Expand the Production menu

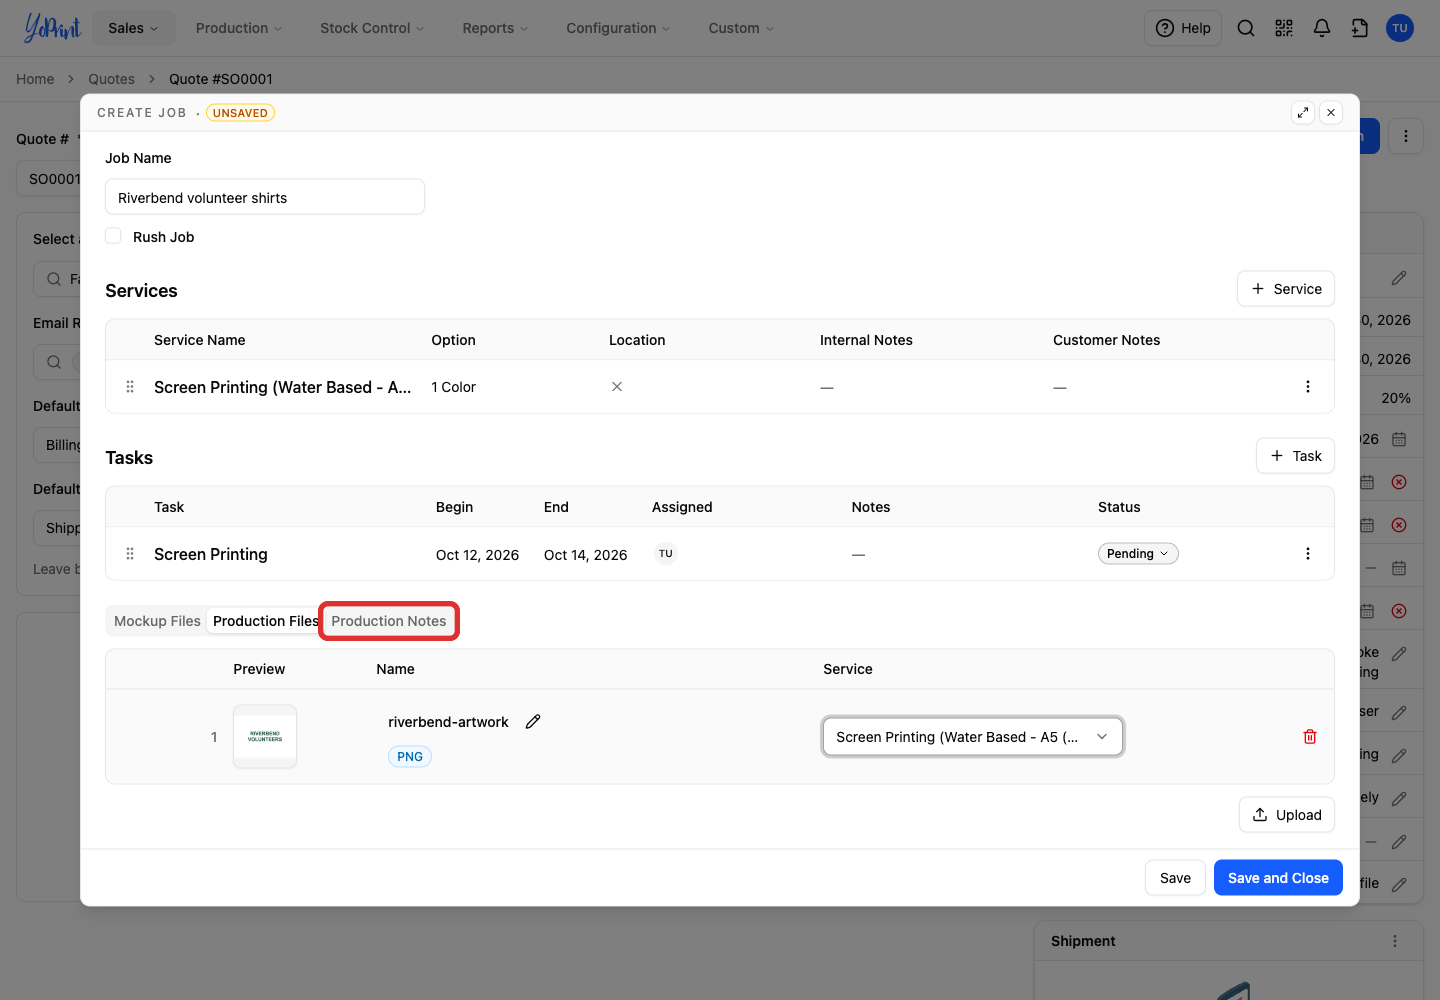pos(239,28)
